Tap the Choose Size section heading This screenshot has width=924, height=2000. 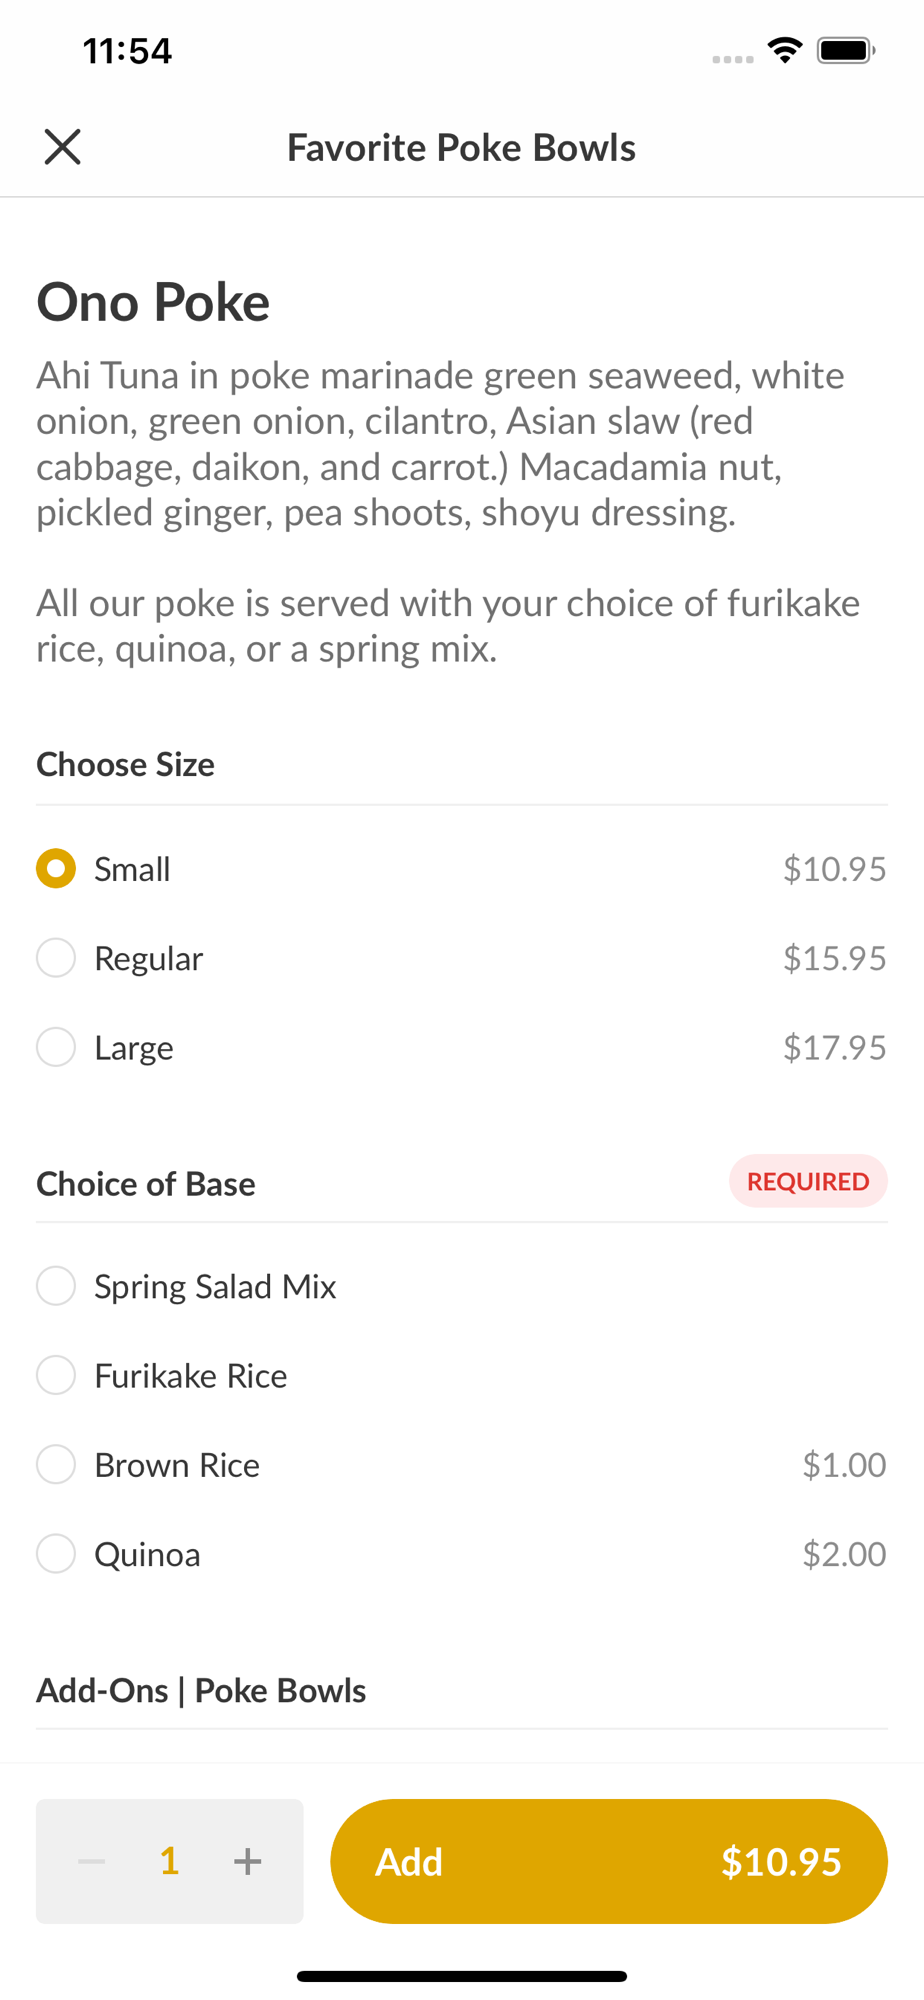tap(126, 764)
